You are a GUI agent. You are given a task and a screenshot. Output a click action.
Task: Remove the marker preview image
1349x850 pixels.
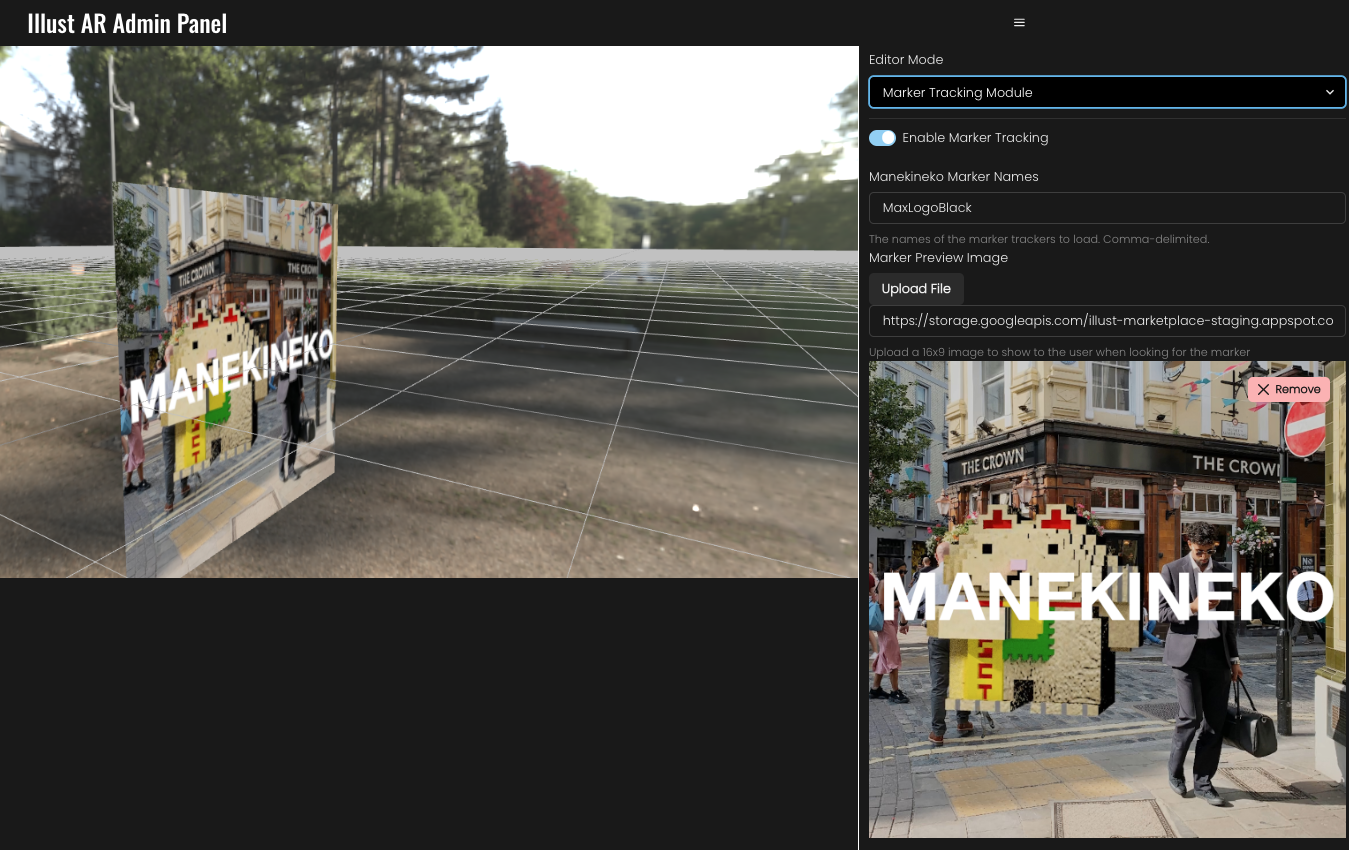1288,389
